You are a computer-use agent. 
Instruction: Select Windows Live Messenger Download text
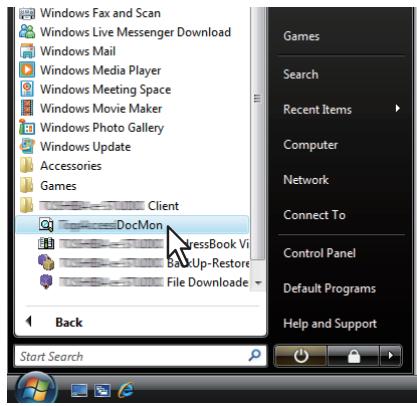coord(135,32)
